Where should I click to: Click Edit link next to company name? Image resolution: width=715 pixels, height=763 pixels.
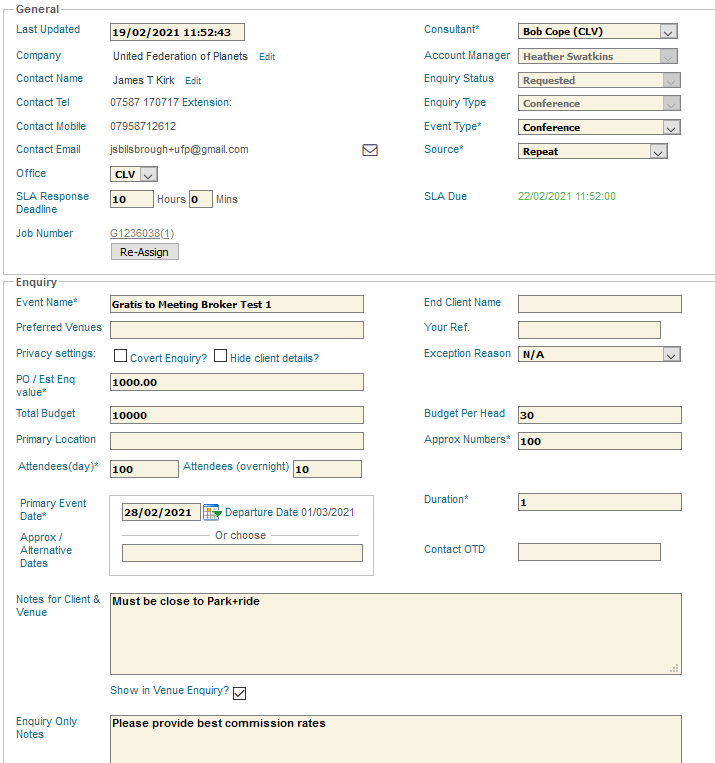pos(267,57)
